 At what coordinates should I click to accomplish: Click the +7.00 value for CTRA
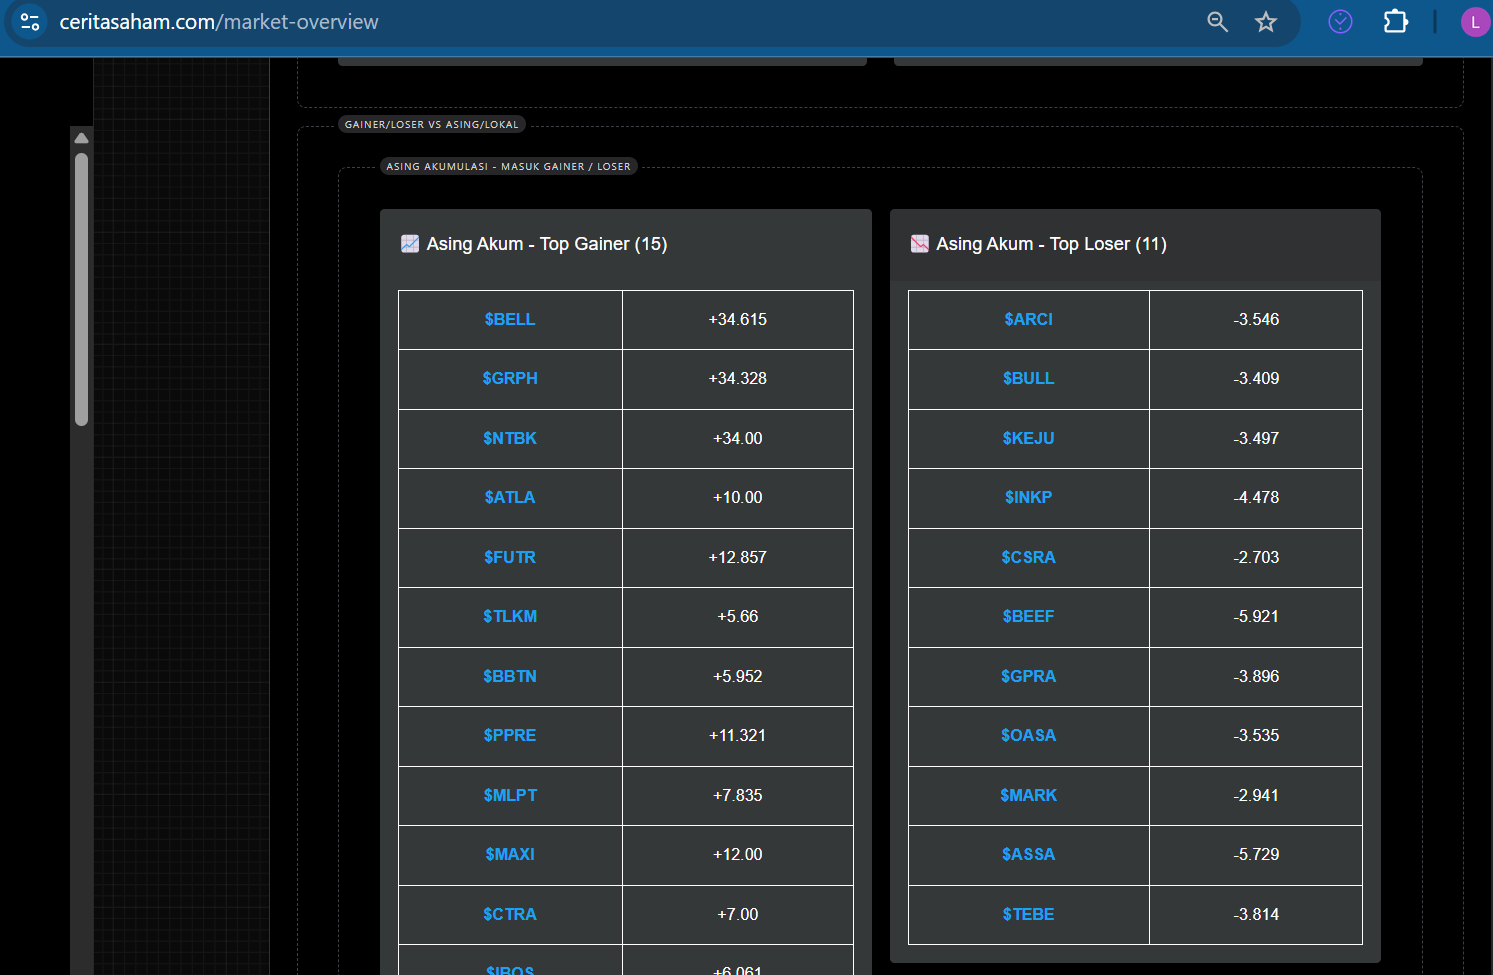738,915
